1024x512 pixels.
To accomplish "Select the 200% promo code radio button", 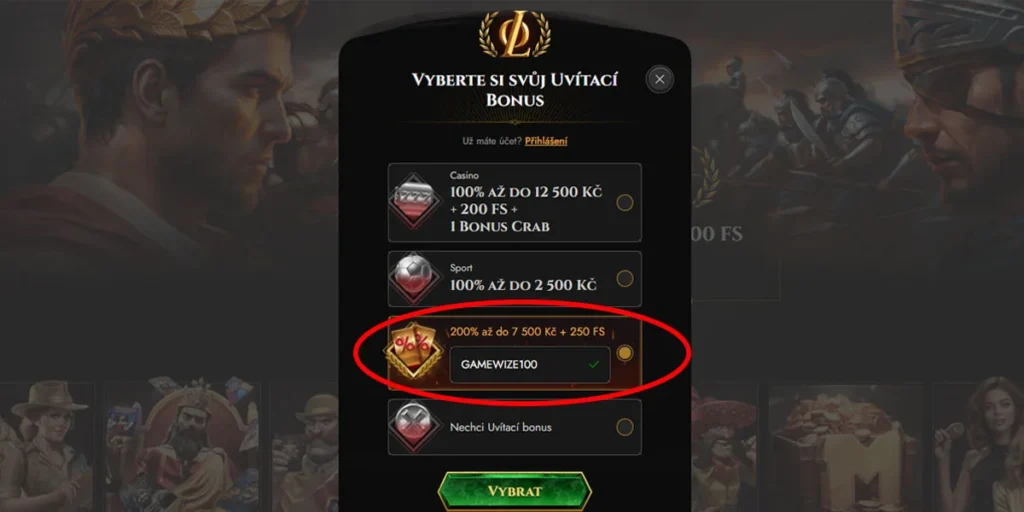I will click(625, 353).
